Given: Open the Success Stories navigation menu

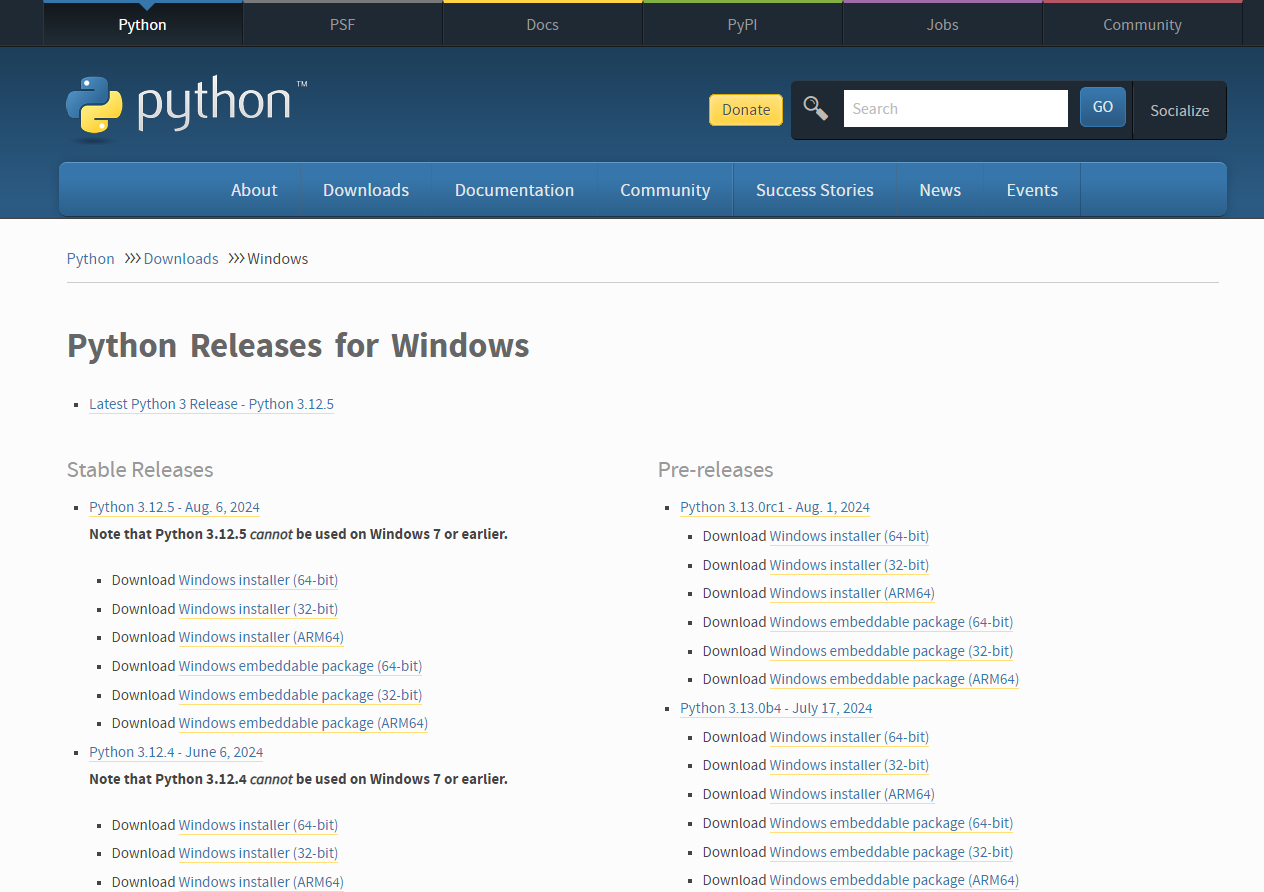Looking at the screenshot, I should click(x=815, y=190).
